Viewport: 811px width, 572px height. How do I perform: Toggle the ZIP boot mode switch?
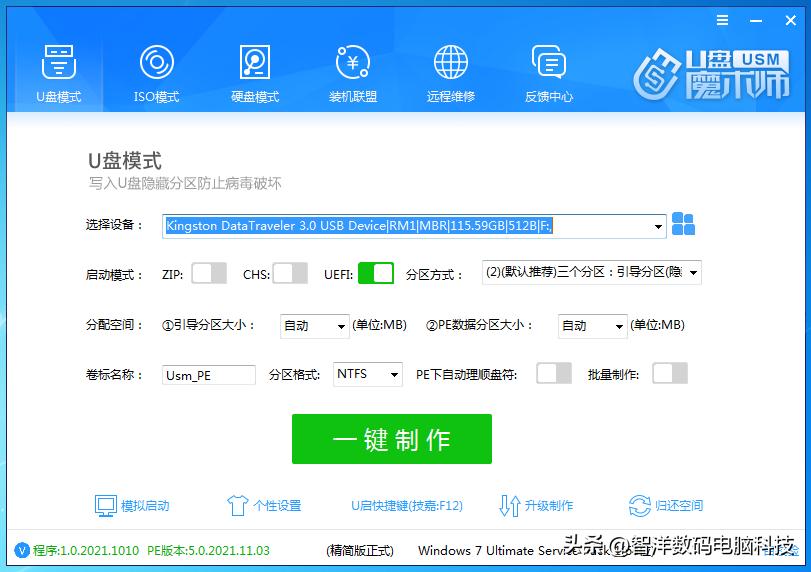point(209,273)
